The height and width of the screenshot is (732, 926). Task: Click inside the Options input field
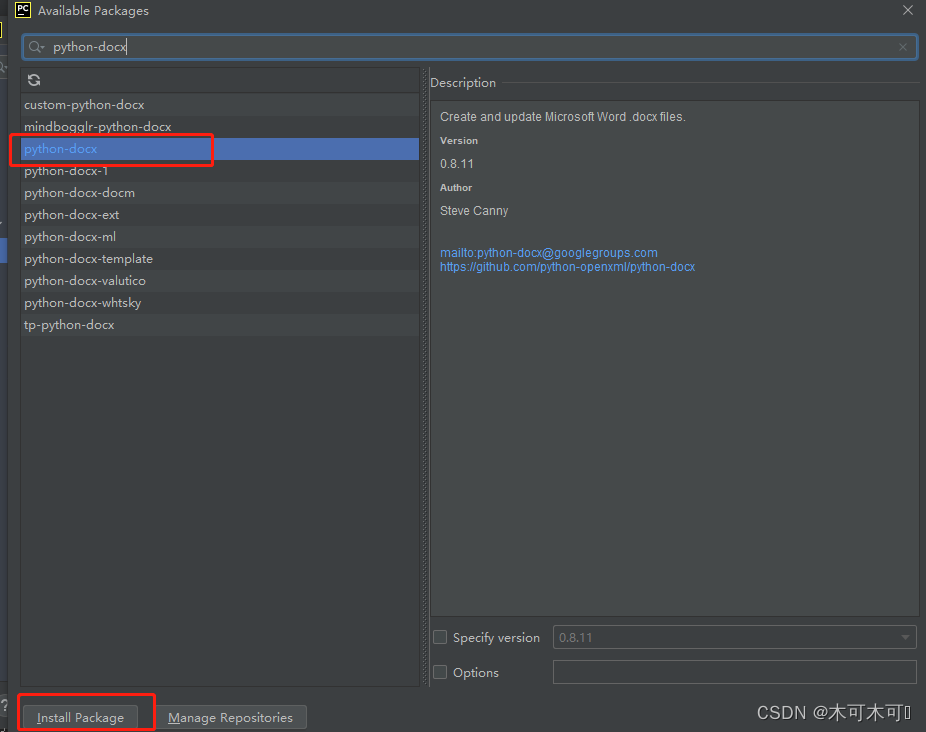[734, 671]
